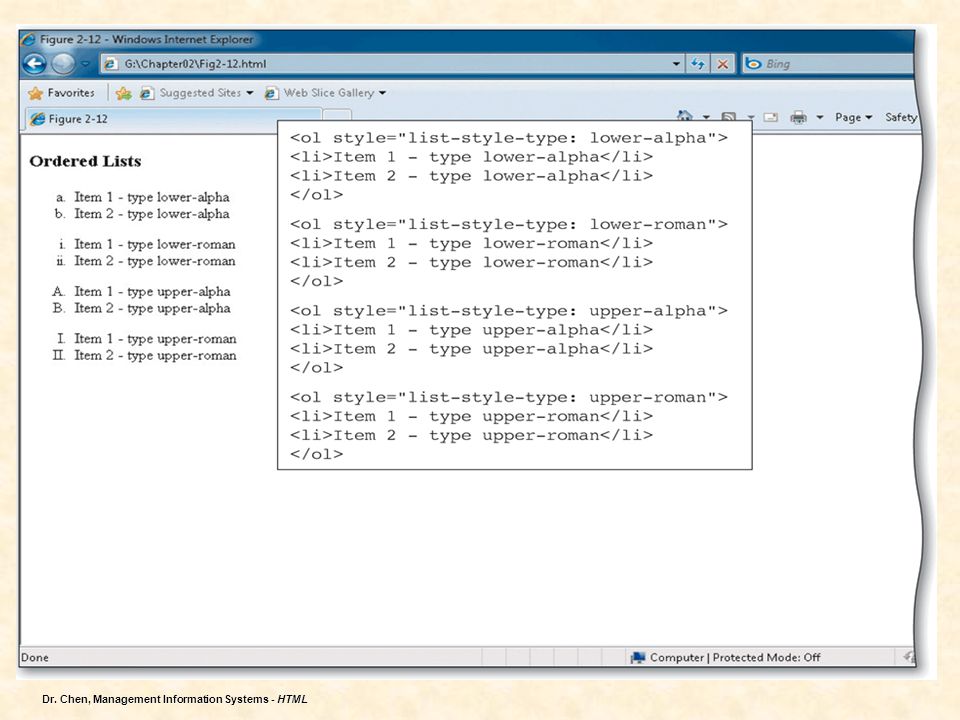Image resolution: width=960 pixels, height=720 pixels.
Task: Click the 'Done' status bar text
Action: coord(35,658)
